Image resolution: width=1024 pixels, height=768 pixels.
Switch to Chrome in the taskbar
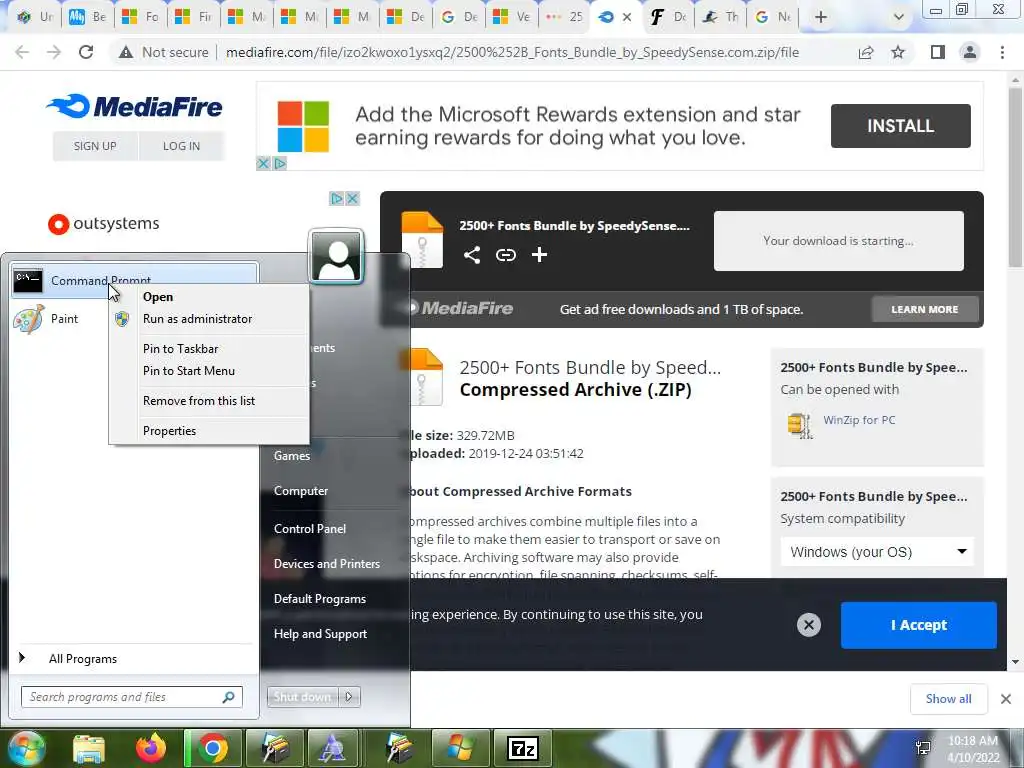212,748
